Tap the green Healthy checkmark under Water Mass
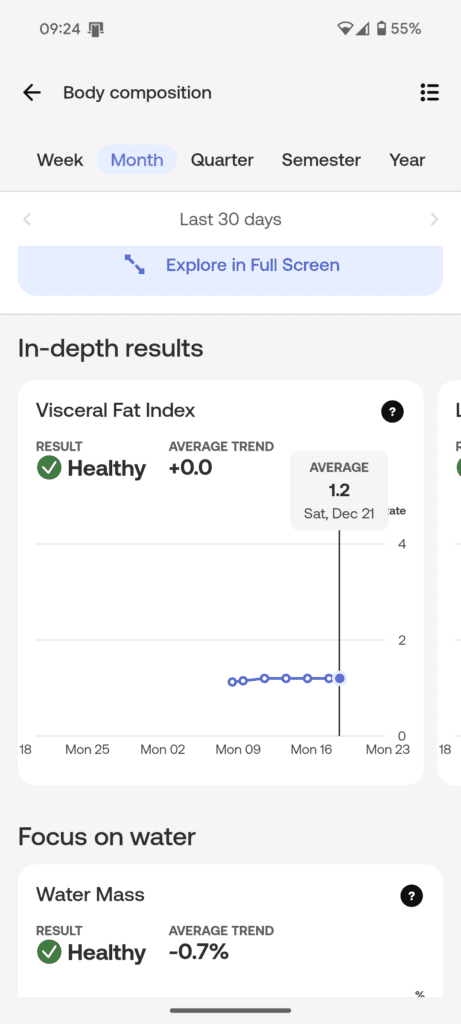This screenshot has width=461, height=1024. [49, 952]
